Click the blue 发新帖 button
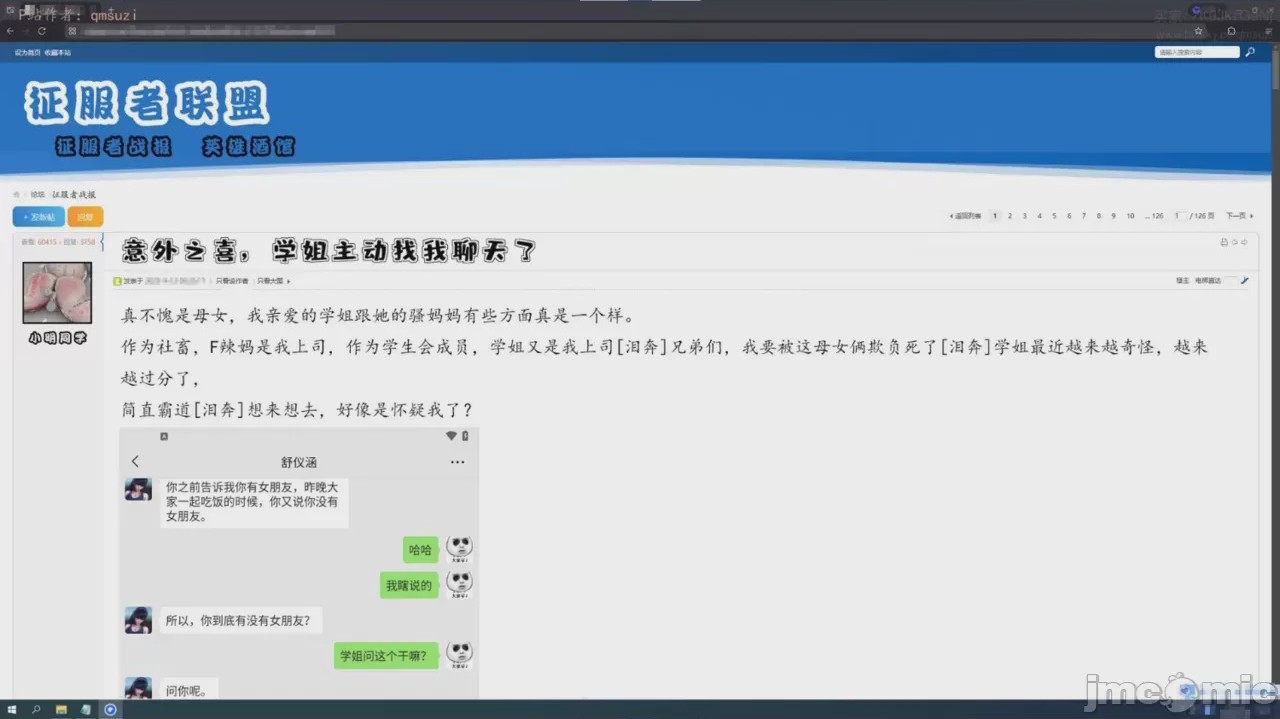The image size is (1280, 719). [x=38, y=217]
